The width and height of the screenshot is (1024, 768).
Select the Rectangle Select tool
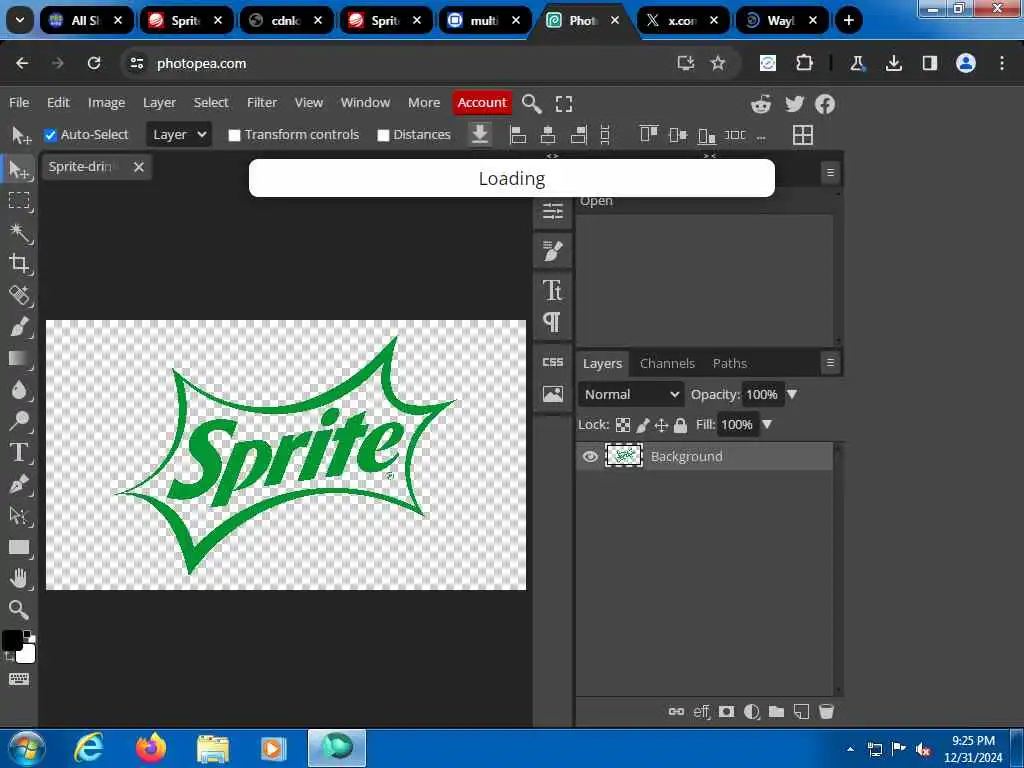coord(19,200)
